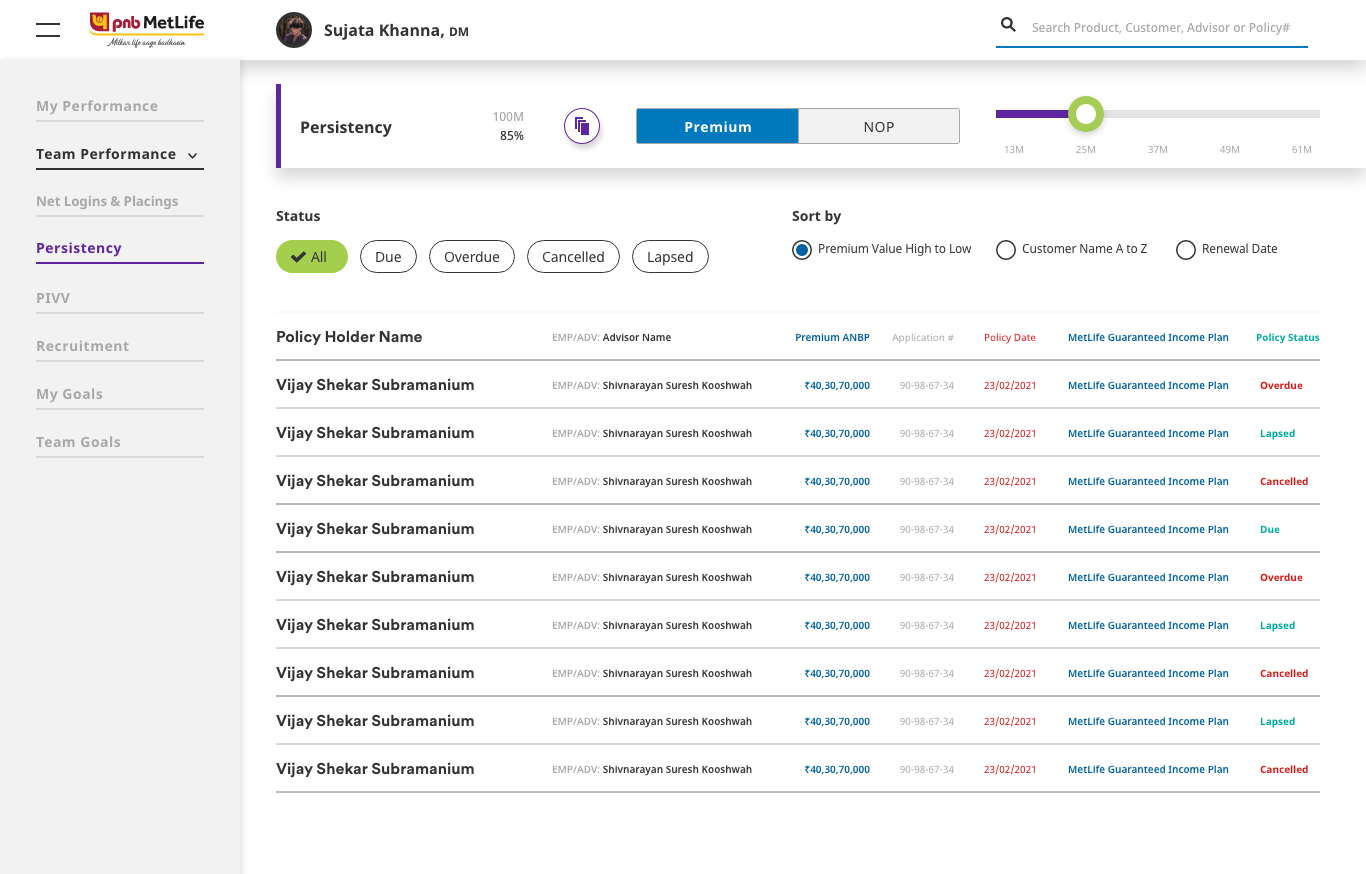Click the PNB MetLife logo

(146, 29)
